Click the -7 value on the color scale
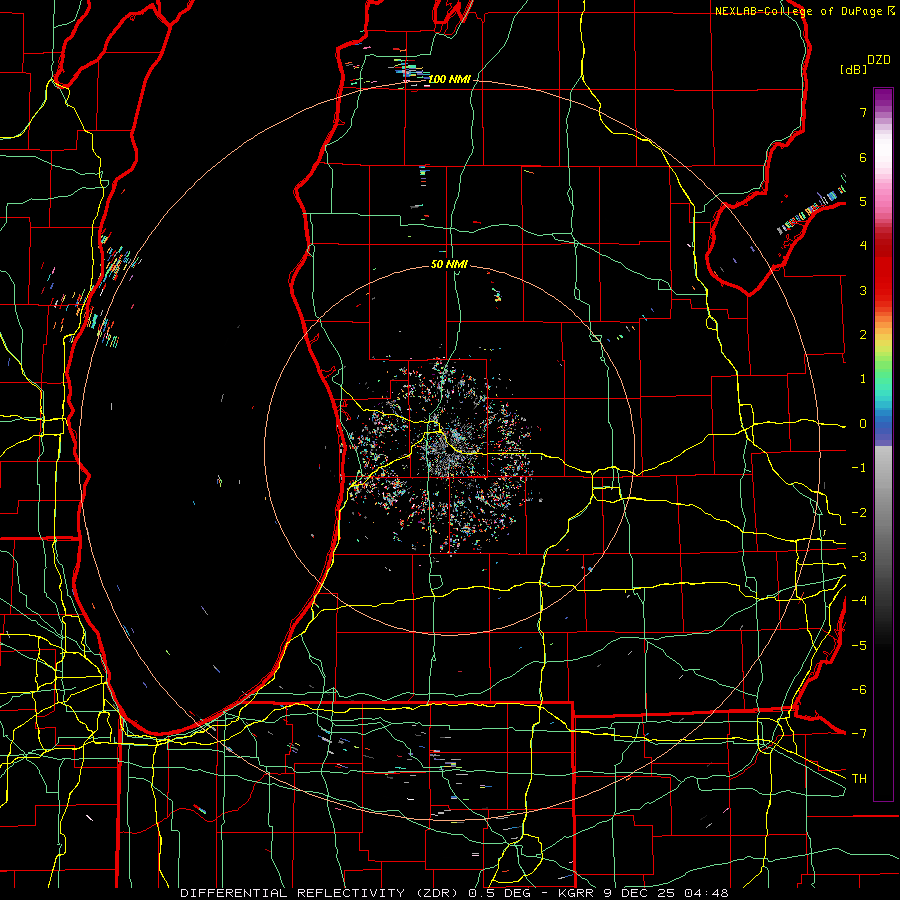This screenshot has width=900, height=900. point(859,734)
